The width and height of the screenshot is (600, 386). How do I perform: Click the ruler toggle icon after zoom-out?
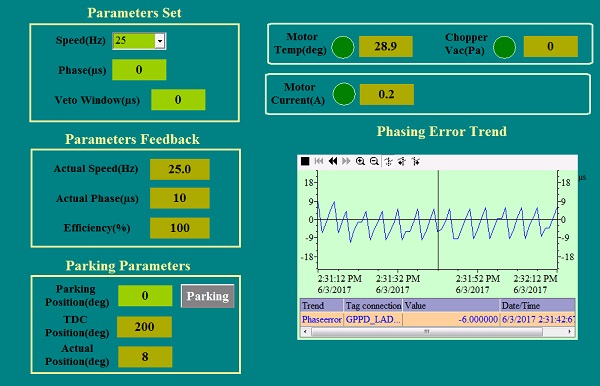tap(388, 161)
